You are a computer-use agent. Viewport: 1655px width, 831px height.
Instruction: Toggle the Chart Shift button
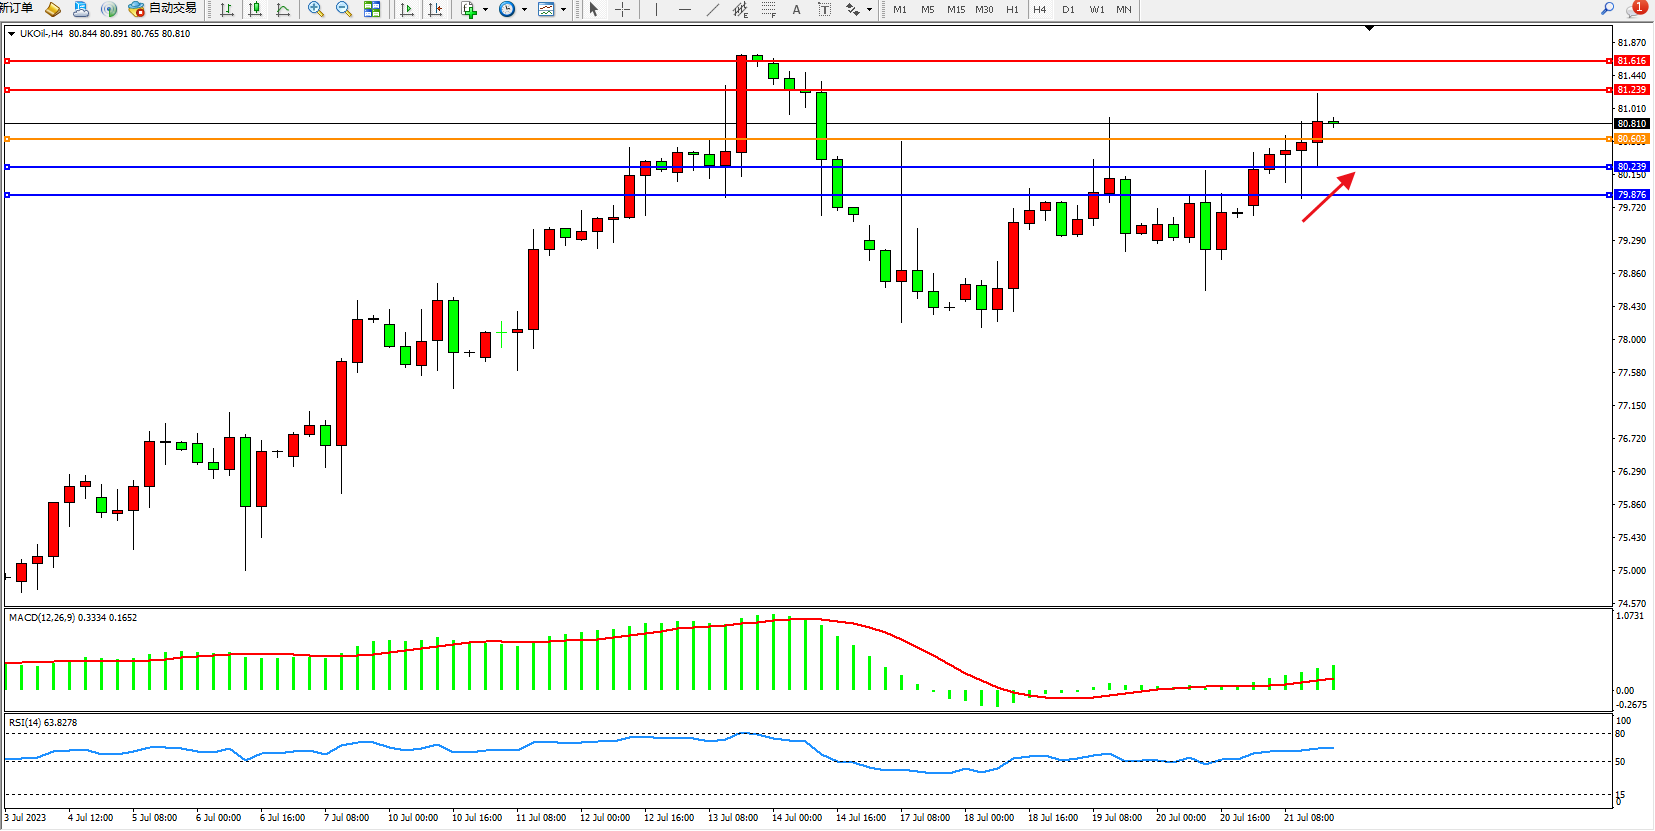click(x=435, y=9)
